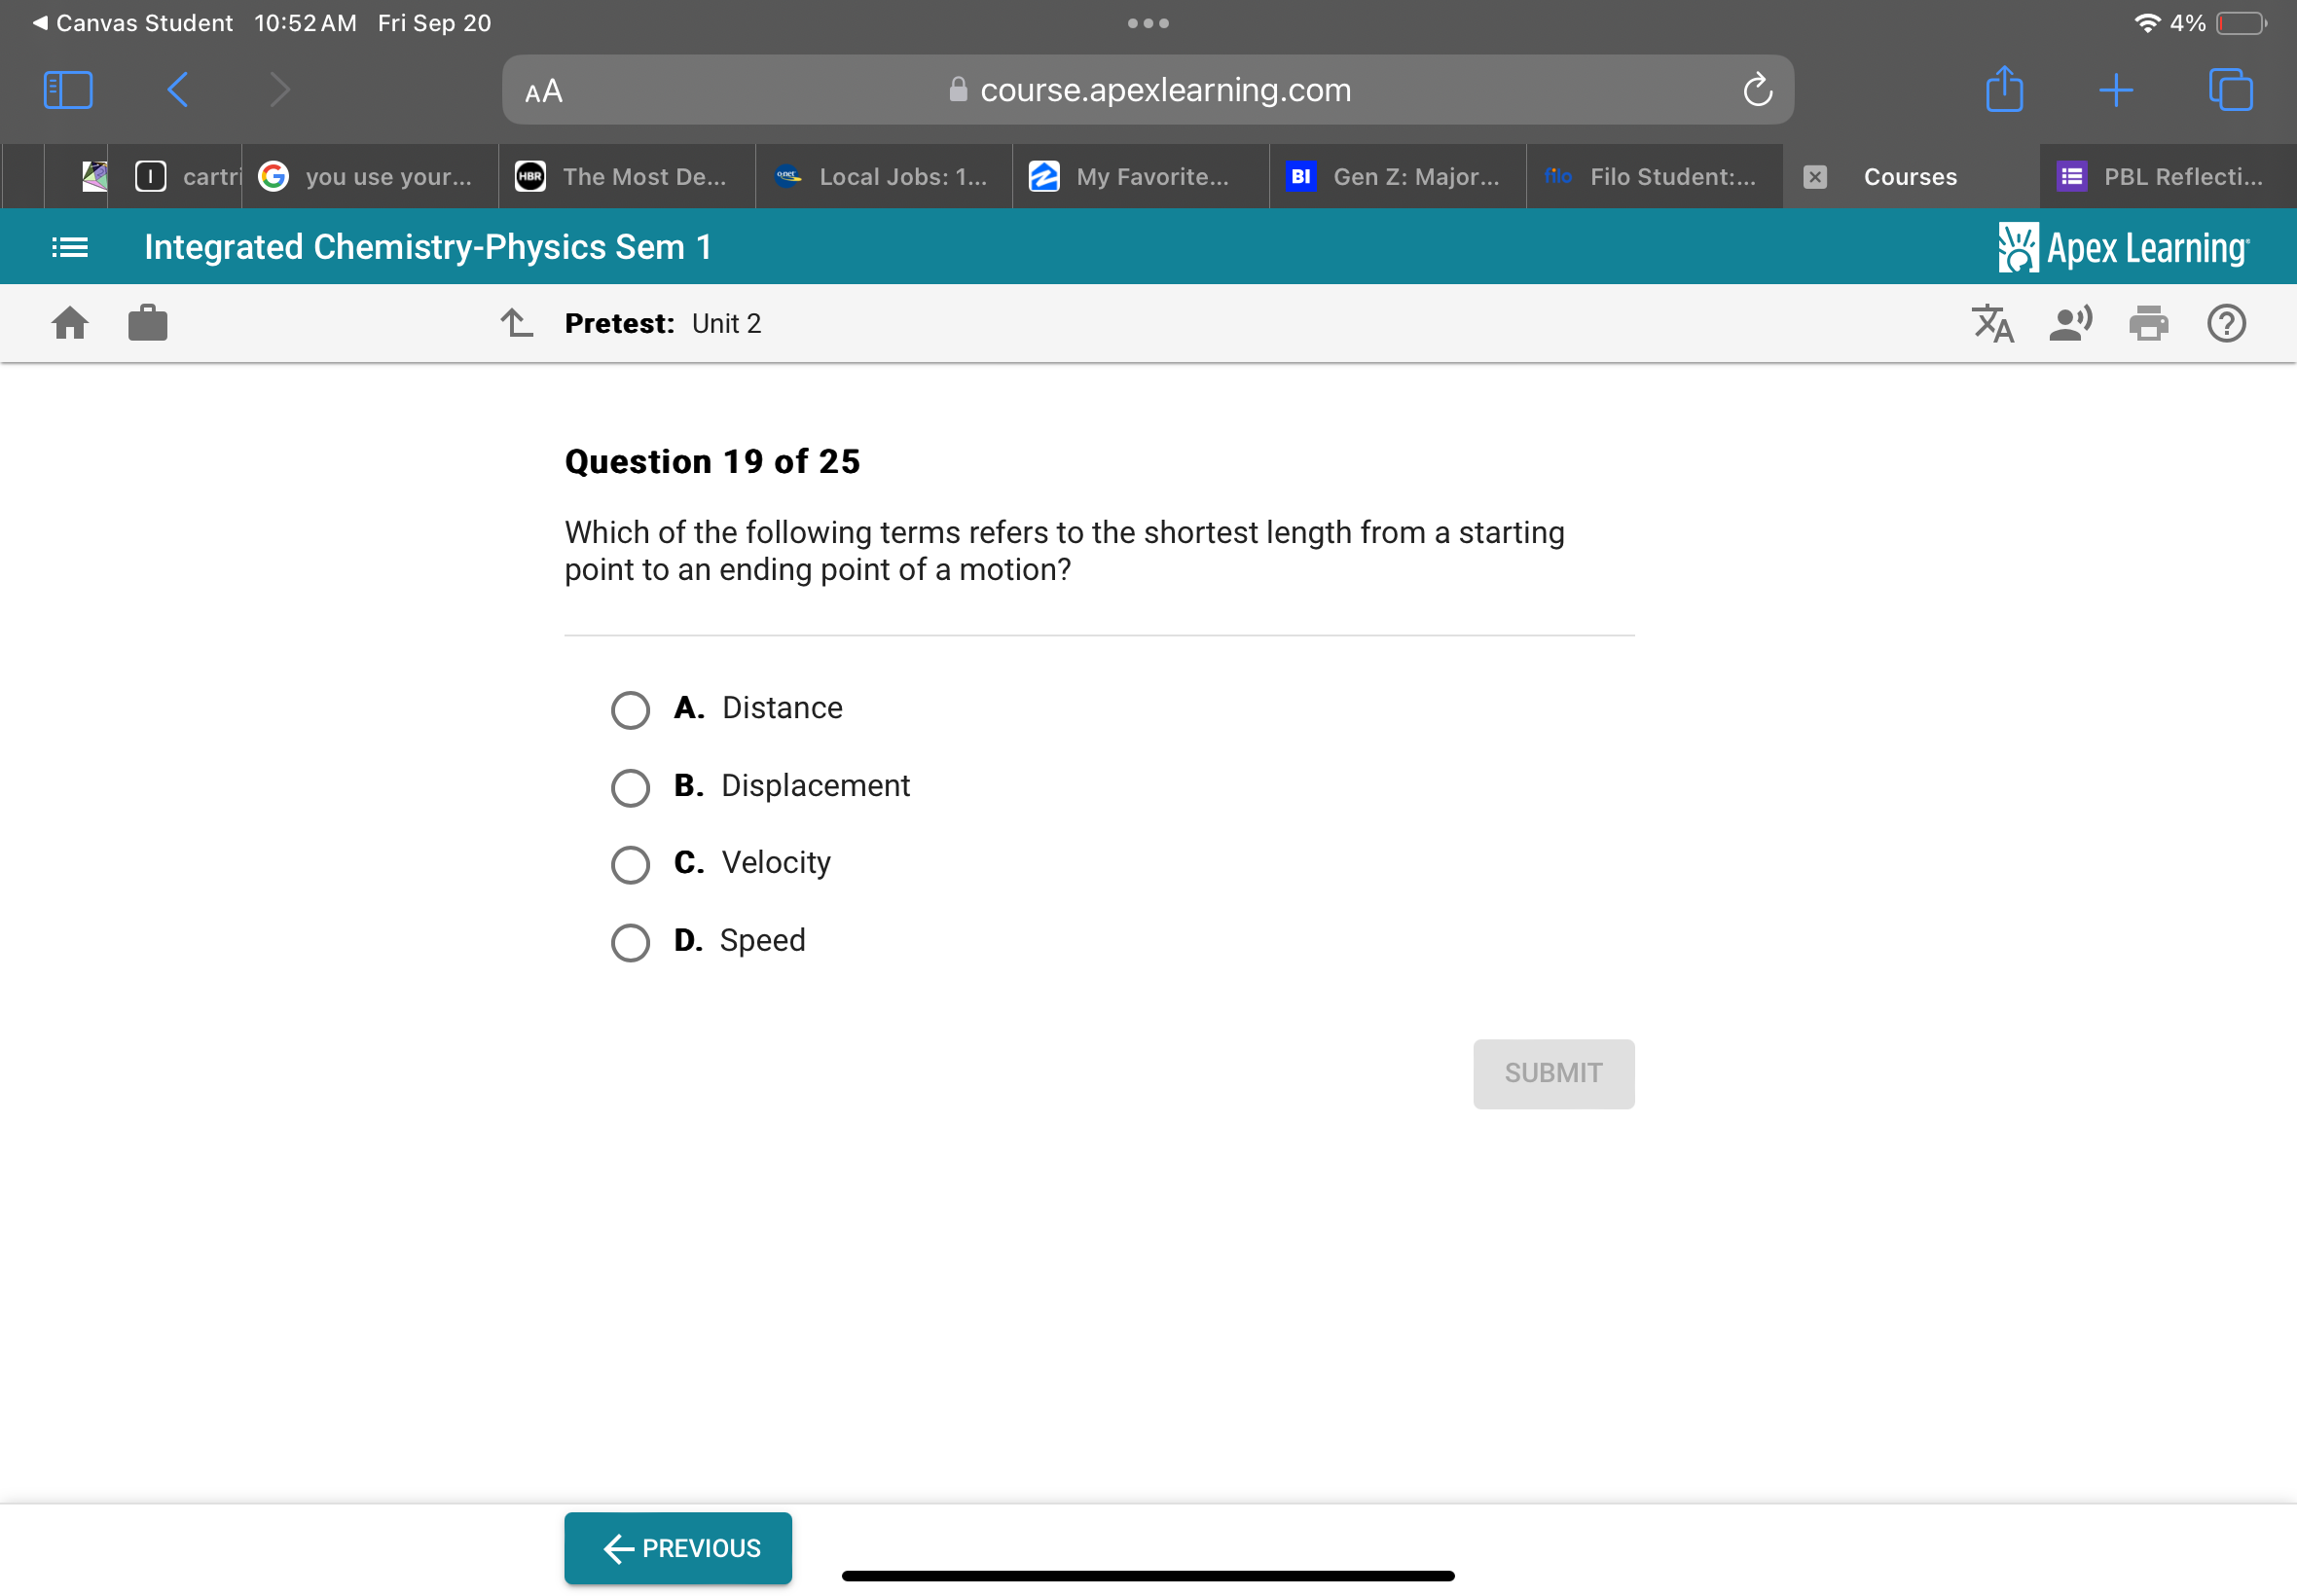
Task: Switch to PBL Reflecti... tab
Action: click(x=2167, y=177)
